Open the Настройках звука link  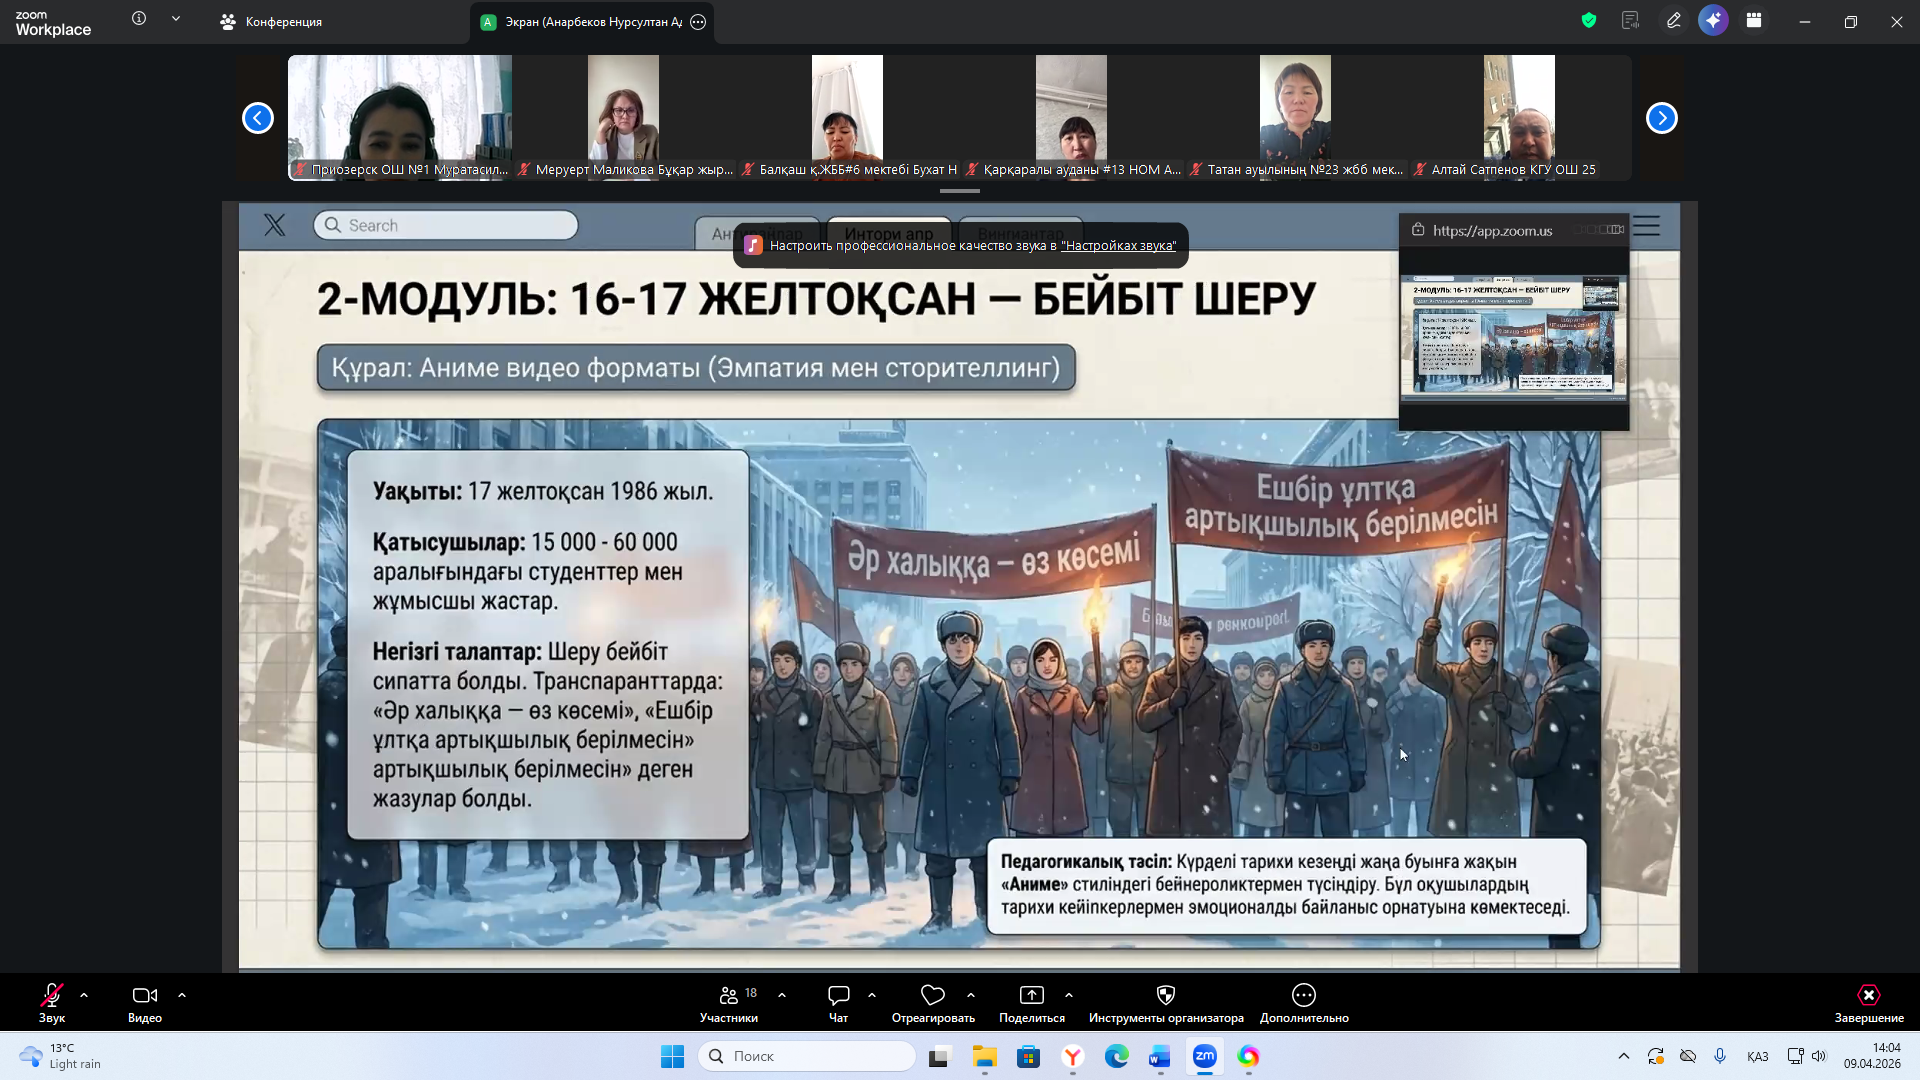[1118, 246]
